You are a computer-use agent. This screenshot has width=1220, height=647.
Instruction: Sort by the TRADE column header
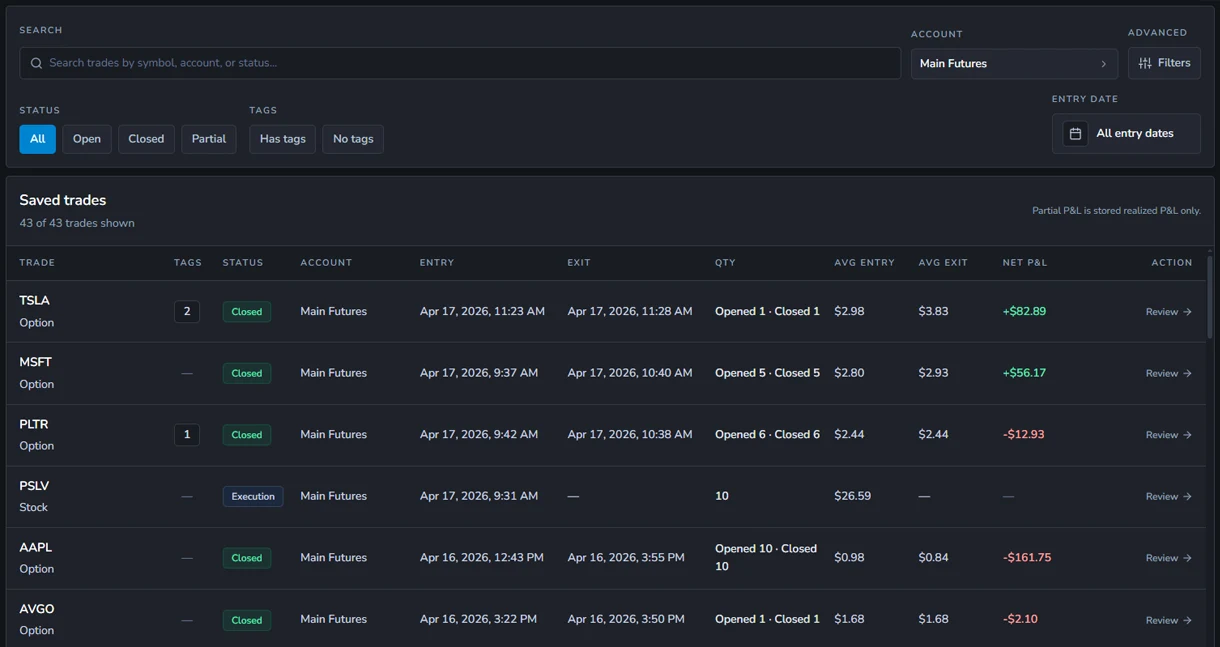pos(37,263)
